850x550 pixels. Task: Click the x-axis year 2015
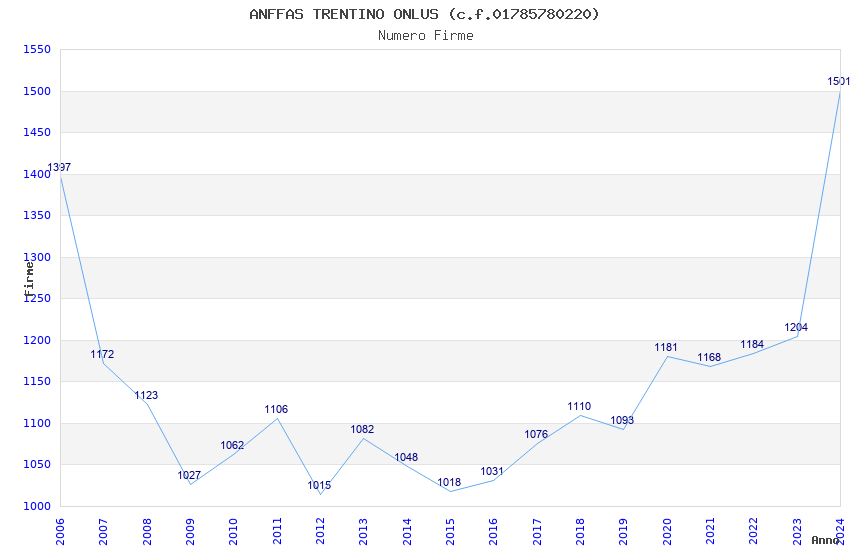pyautogui.click(x=450, y=532)
